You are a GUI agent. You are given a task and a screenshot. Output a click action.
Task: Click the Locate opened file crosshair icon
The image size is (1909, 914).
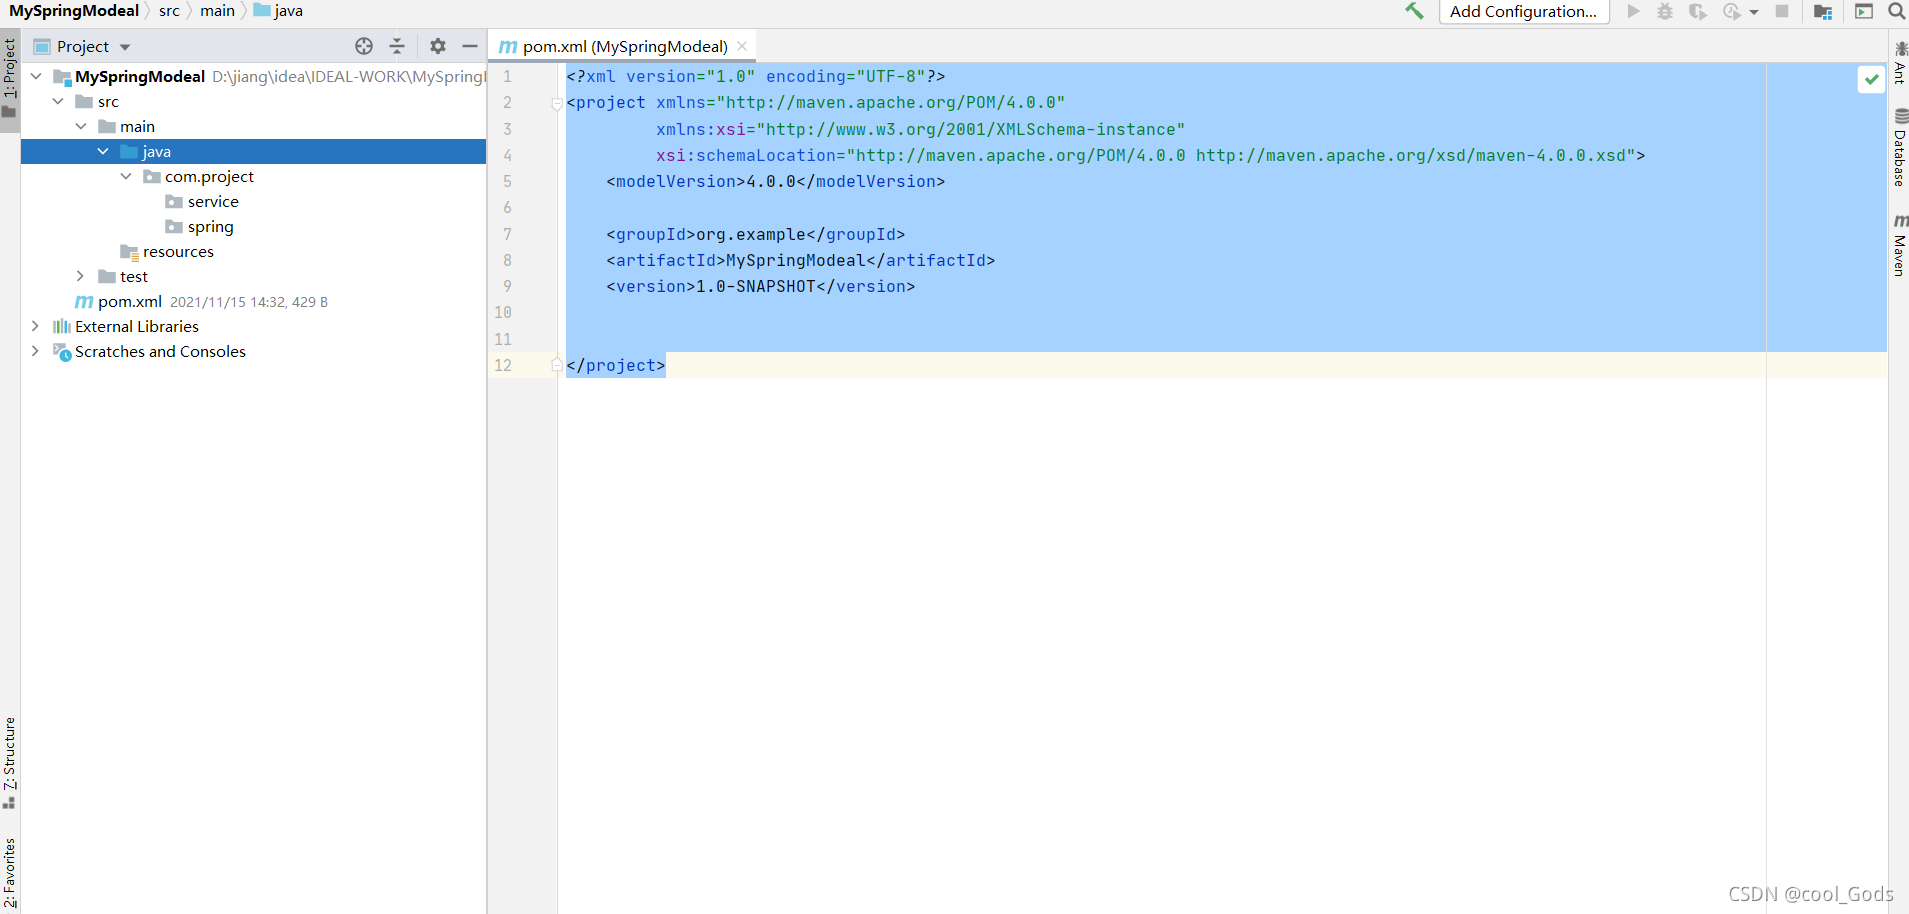pyautogui.click(x=364, y=46)
